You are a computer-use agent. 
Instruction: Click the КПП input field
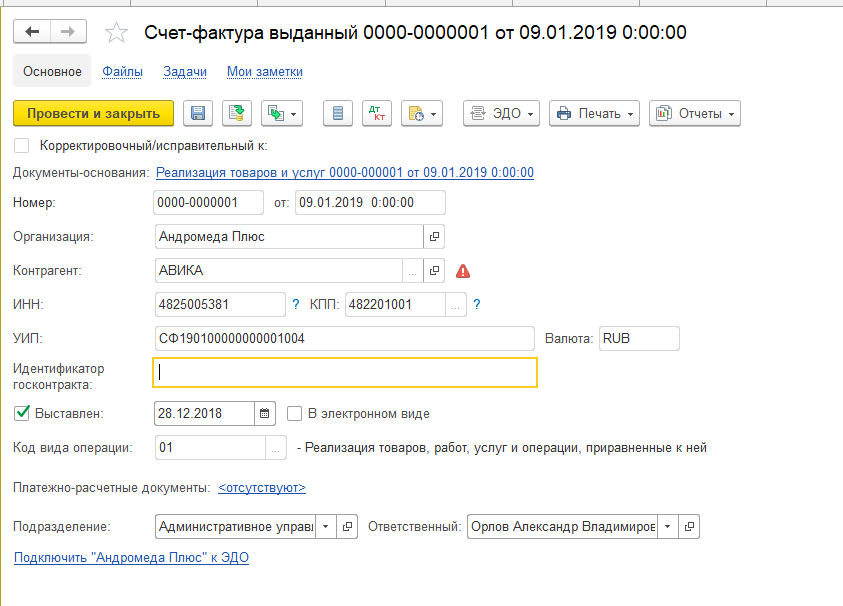pyautogui.click(x=395, y=304)
